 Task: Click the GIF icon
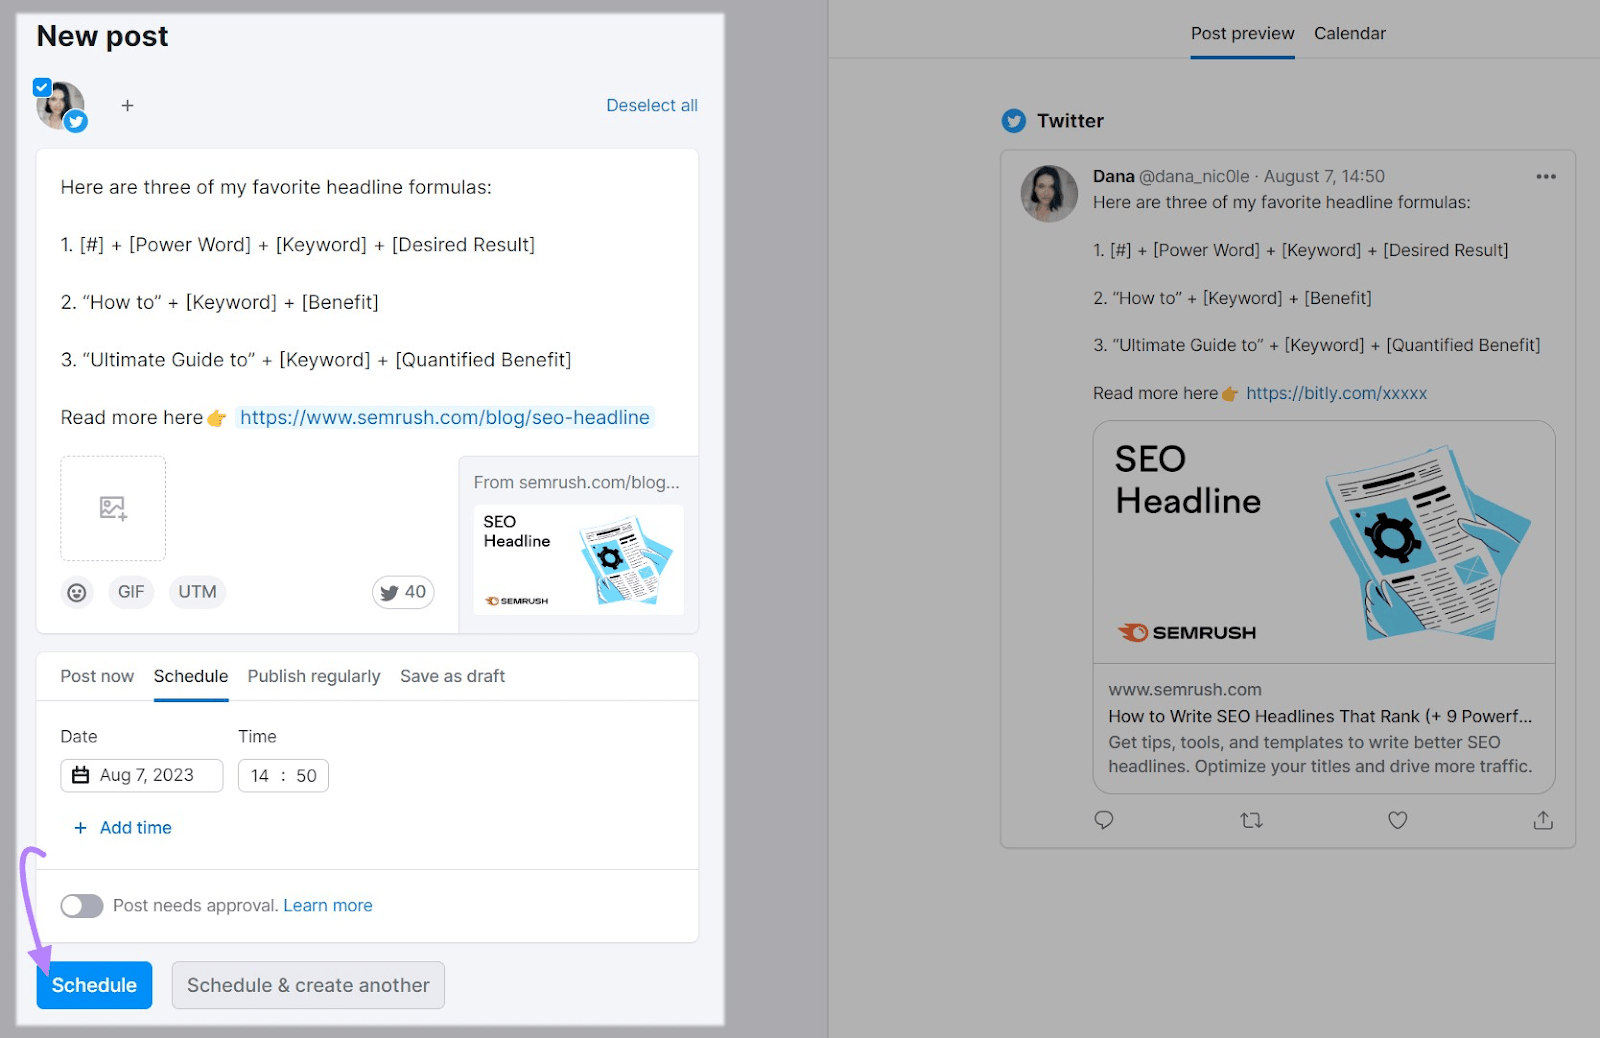pos(131,592)
